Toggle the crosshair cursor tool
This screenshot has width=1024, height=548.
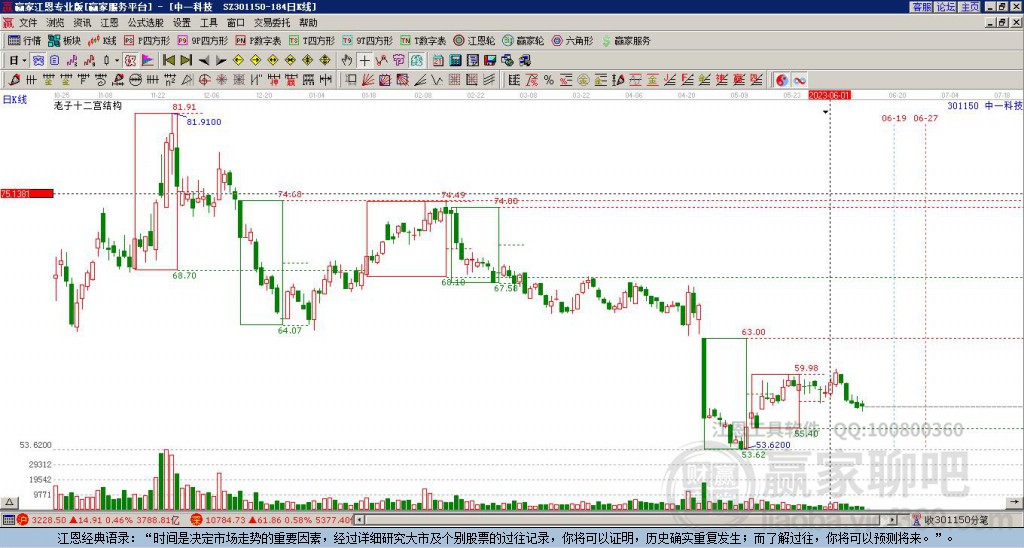point(364,60)
